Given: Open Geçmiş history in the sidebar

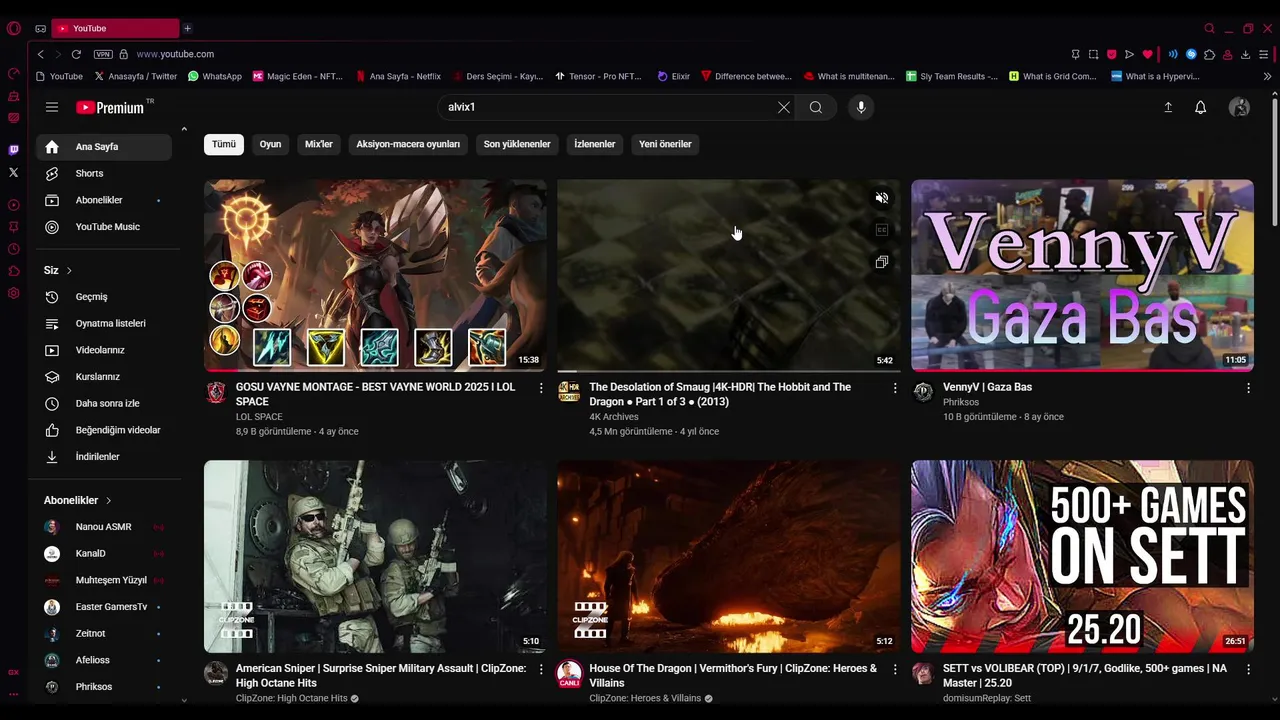Looking at the screenshot, I should click(x=104, y=297).
